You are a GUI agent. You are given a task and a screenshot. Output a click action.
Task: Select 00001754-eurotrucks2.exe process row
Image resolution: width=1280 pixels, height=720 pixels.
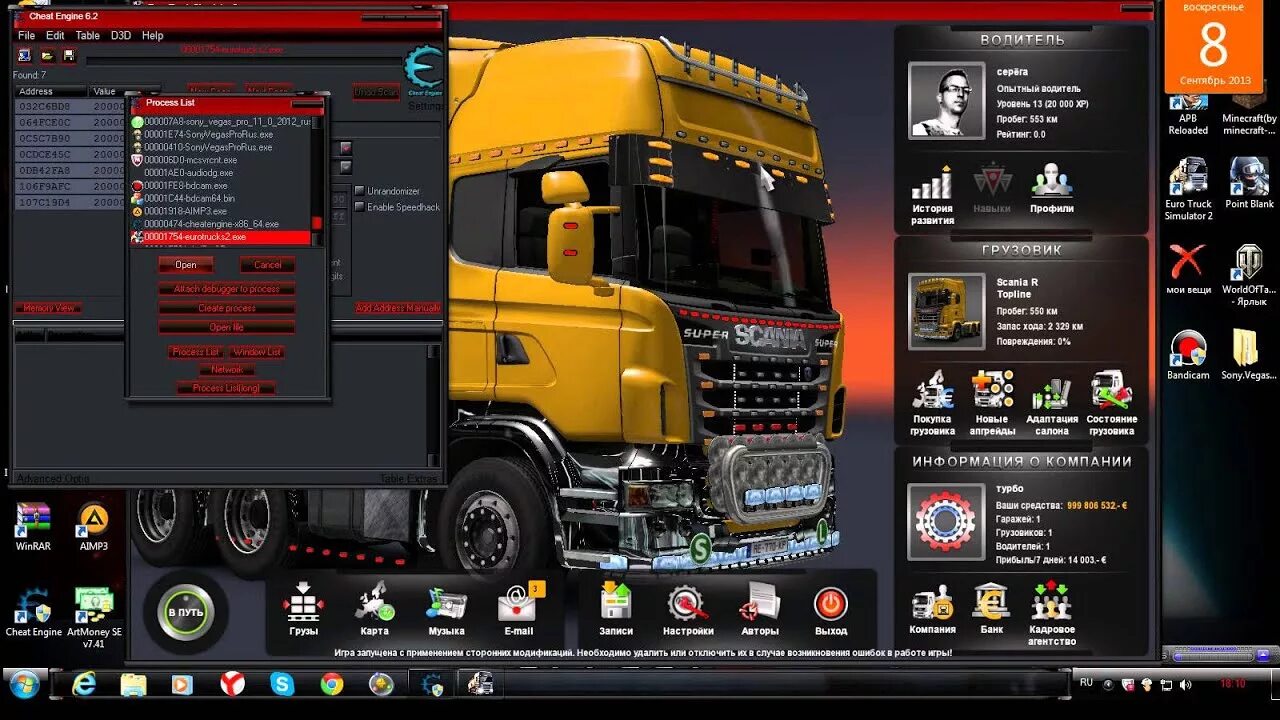[x=221, y=237]
